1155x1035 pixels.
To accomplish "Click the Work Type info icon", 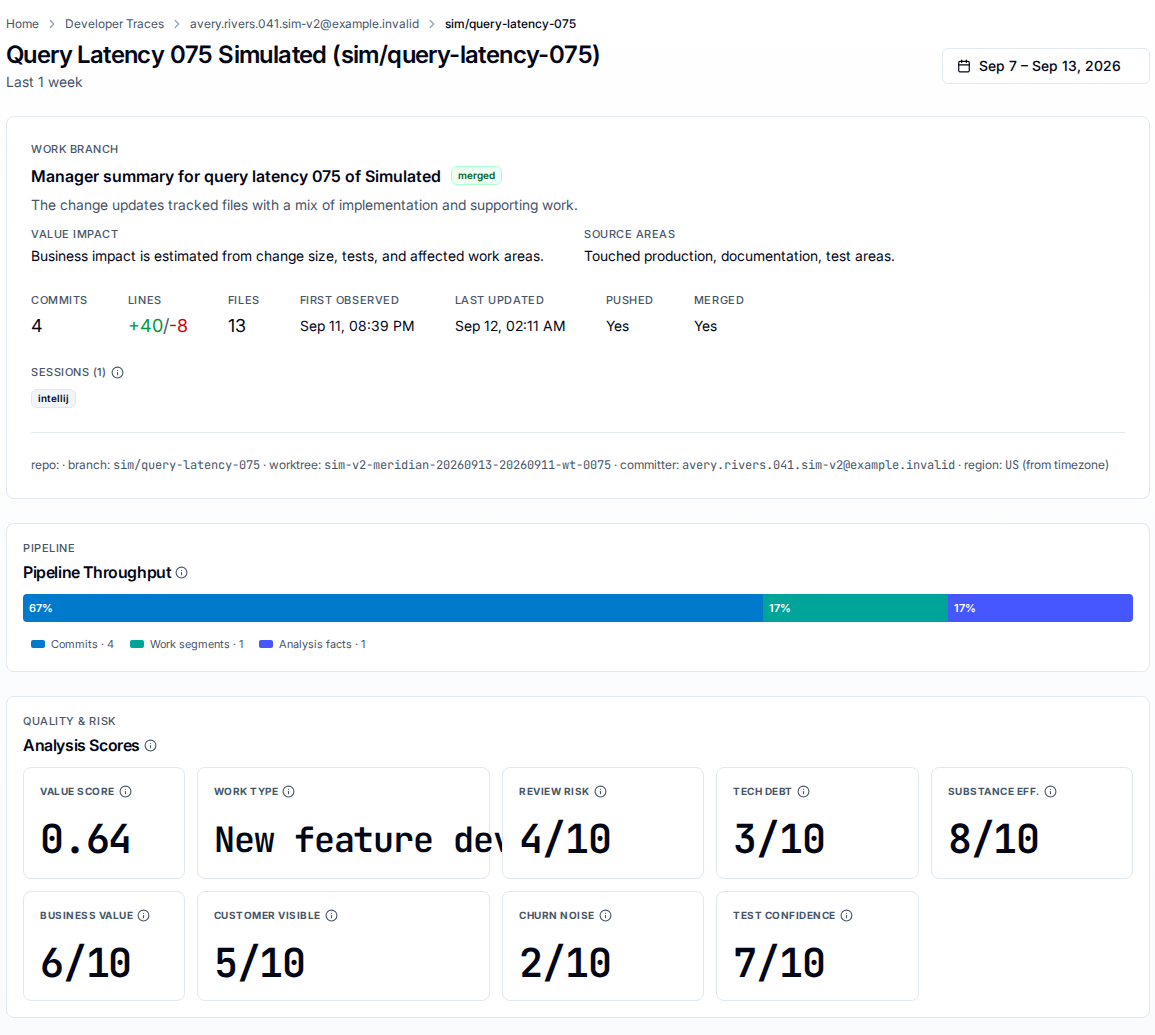I will point(289,792).
